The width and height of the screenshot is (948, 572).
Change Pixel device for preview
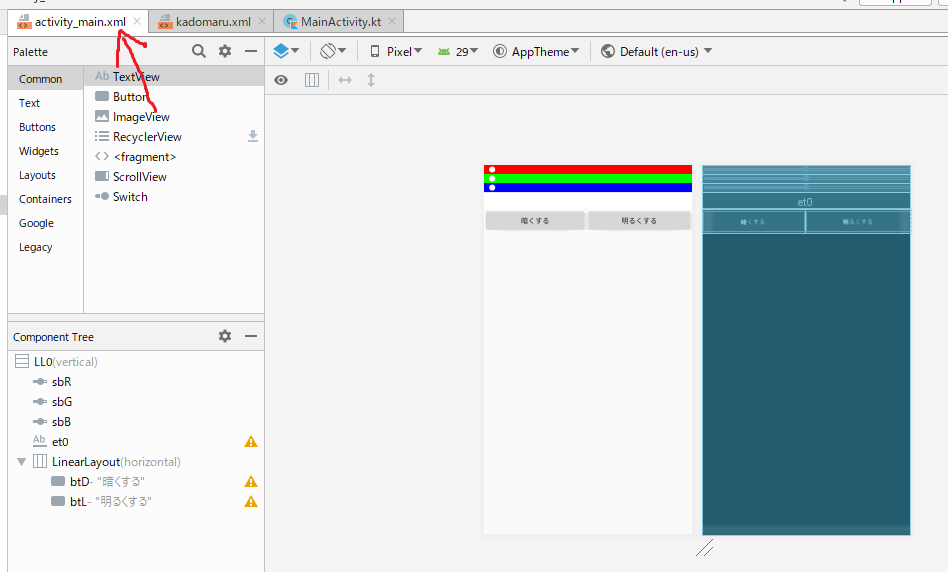(x=396, y=51)
